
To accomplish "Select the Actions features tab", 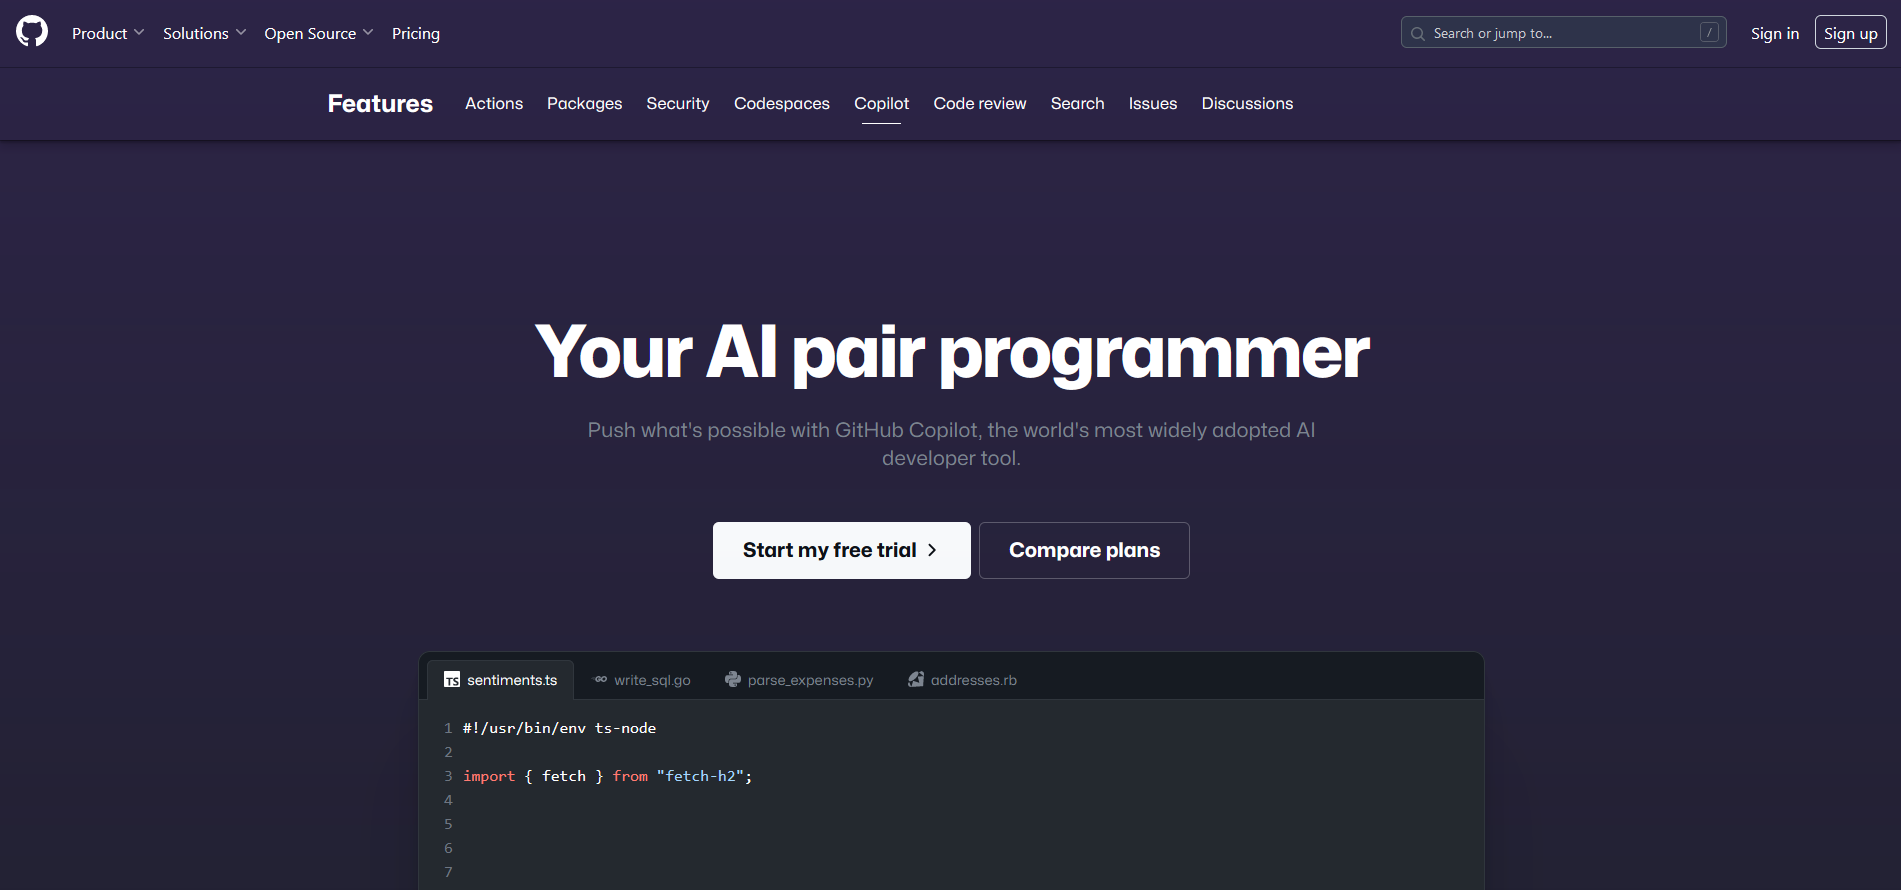I will [493, 103].
